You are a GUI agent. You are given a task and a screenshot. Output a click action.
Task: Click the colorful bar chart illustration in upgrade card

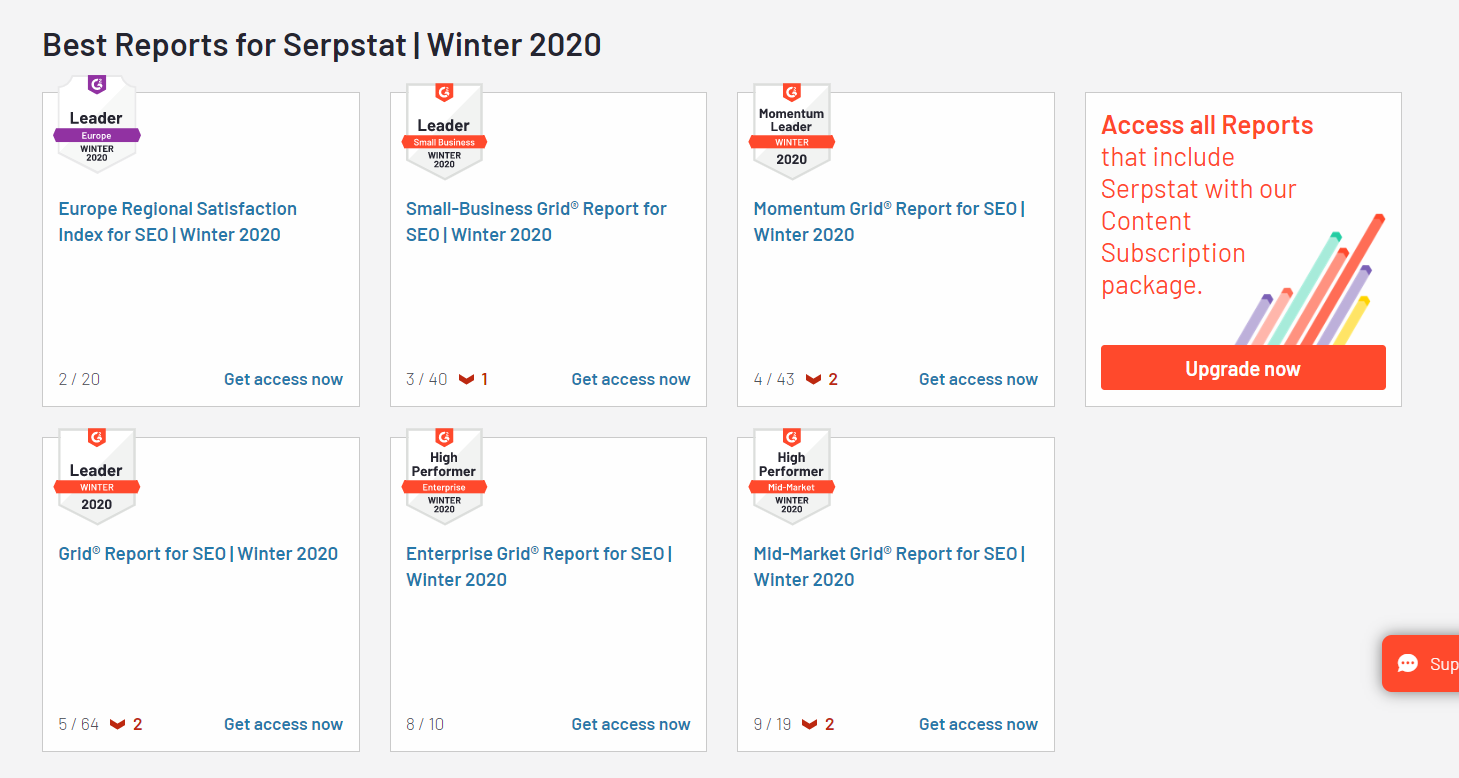point(1310,280)
